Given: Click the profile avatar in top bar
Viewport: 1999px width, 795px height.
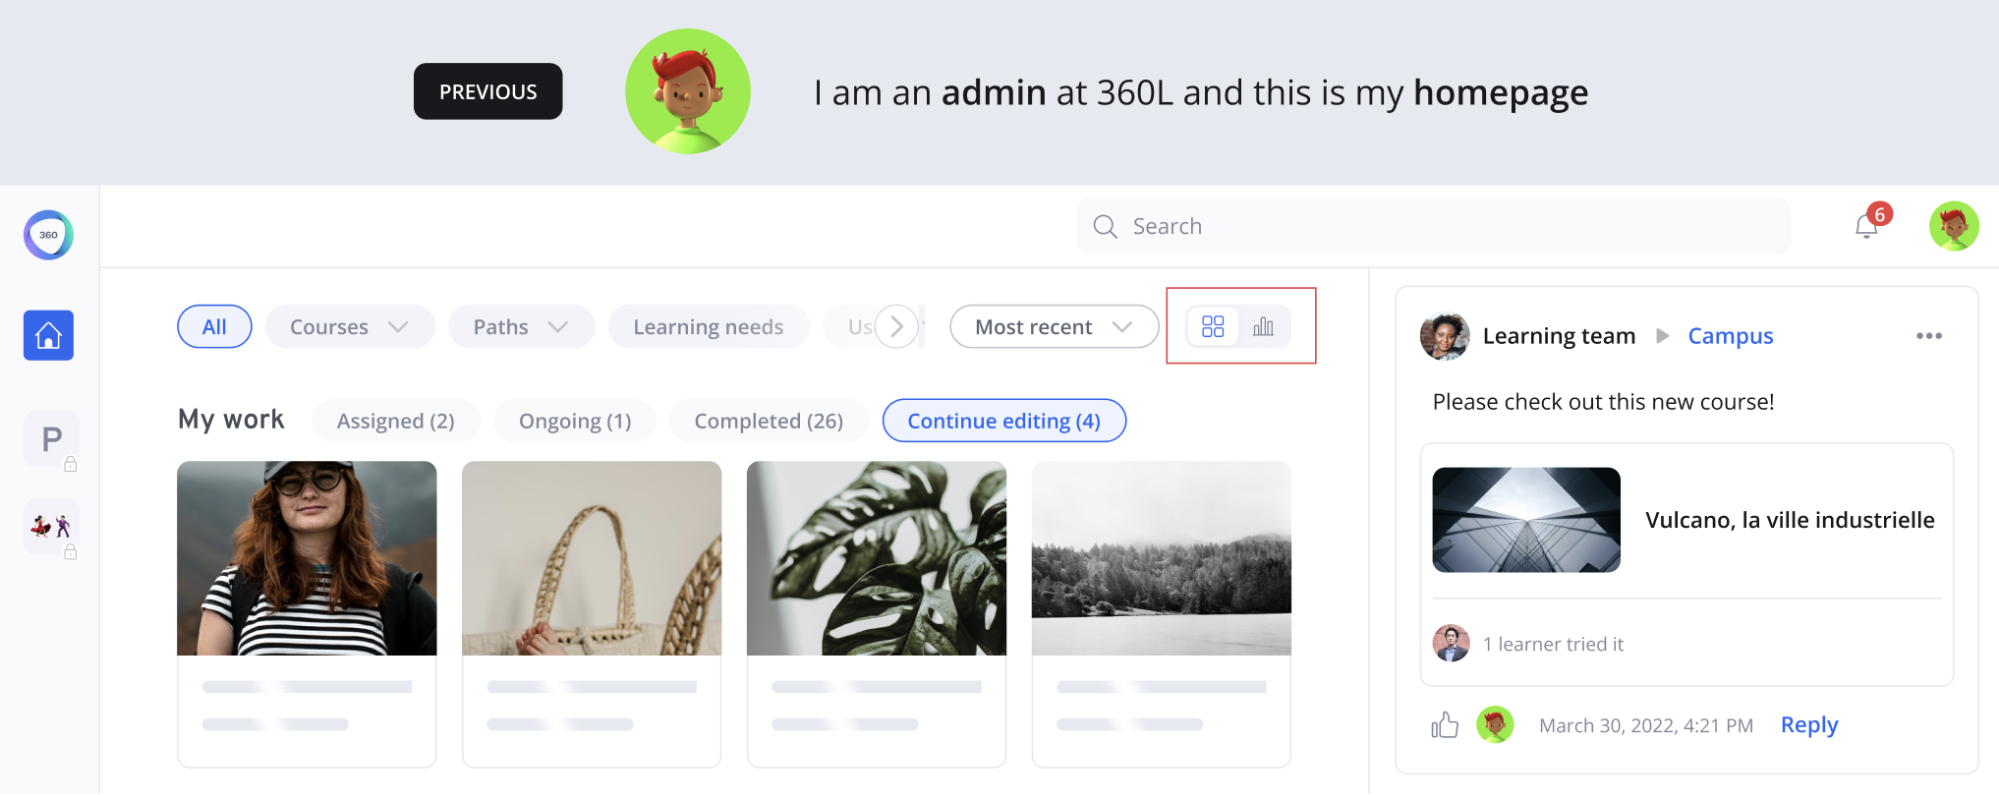Looking at the screenshot, I should [1953, 226].
